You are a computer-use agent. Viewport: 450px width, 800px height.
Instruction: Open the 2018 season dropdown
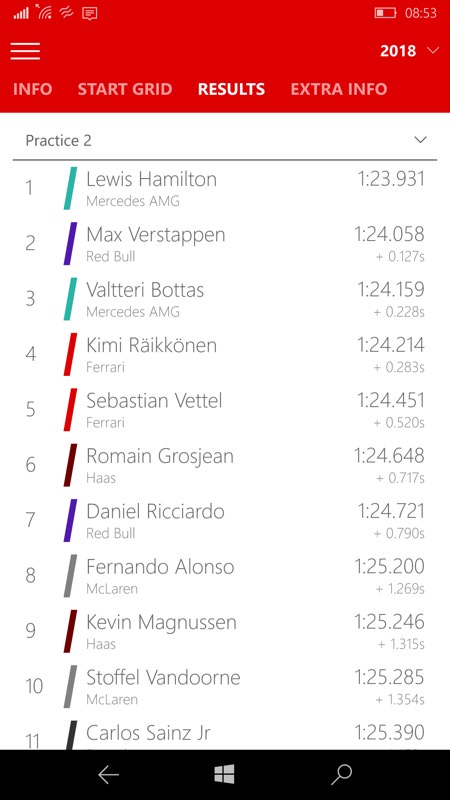click(x=409, y=51)
